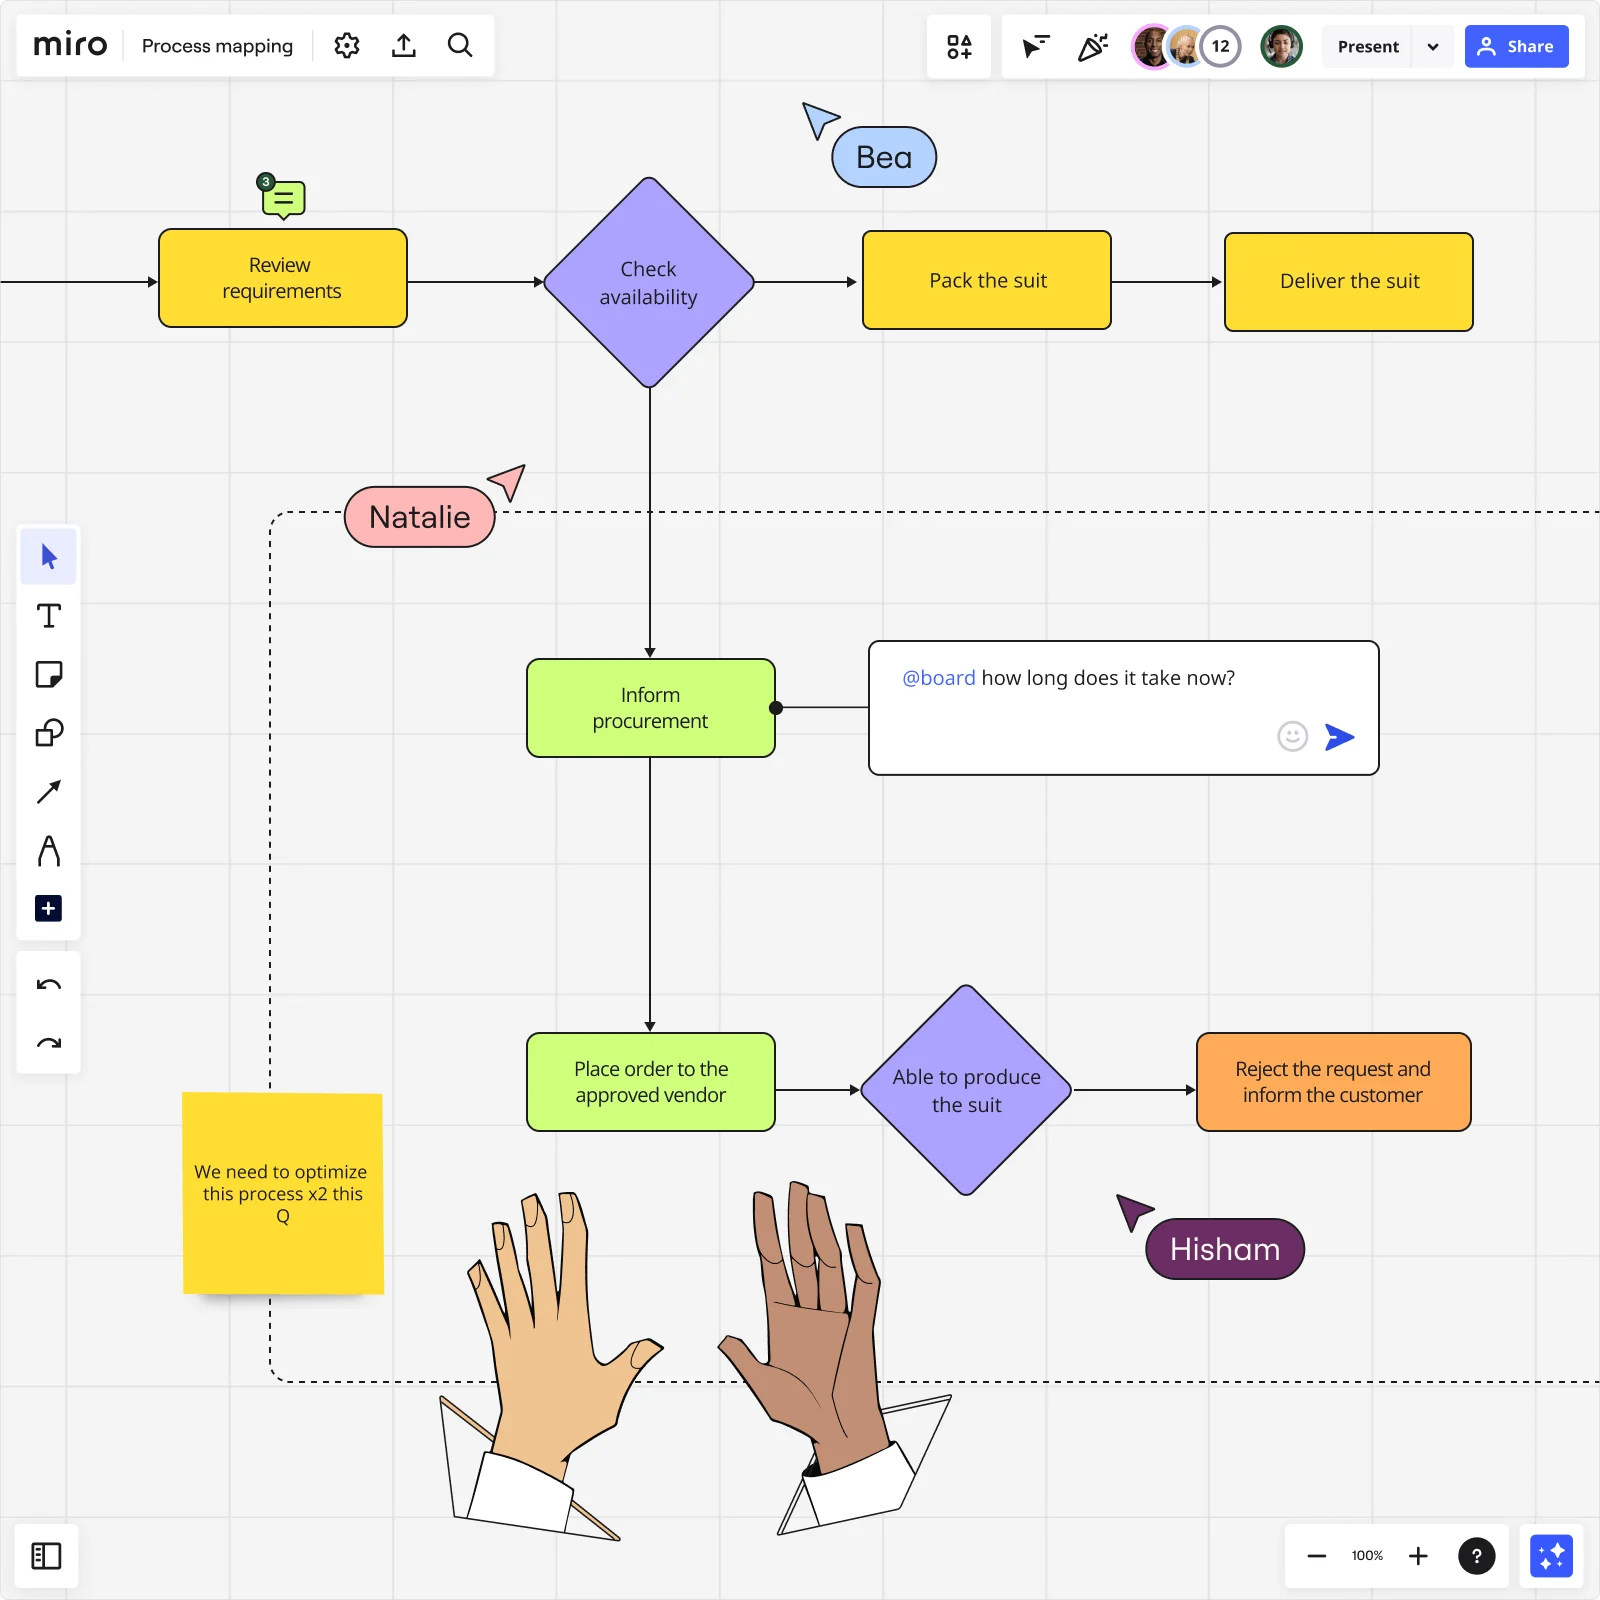1600x1600 pixels.
Task: Click the first collaborator avatar
Action: [x=1151, y=46]
